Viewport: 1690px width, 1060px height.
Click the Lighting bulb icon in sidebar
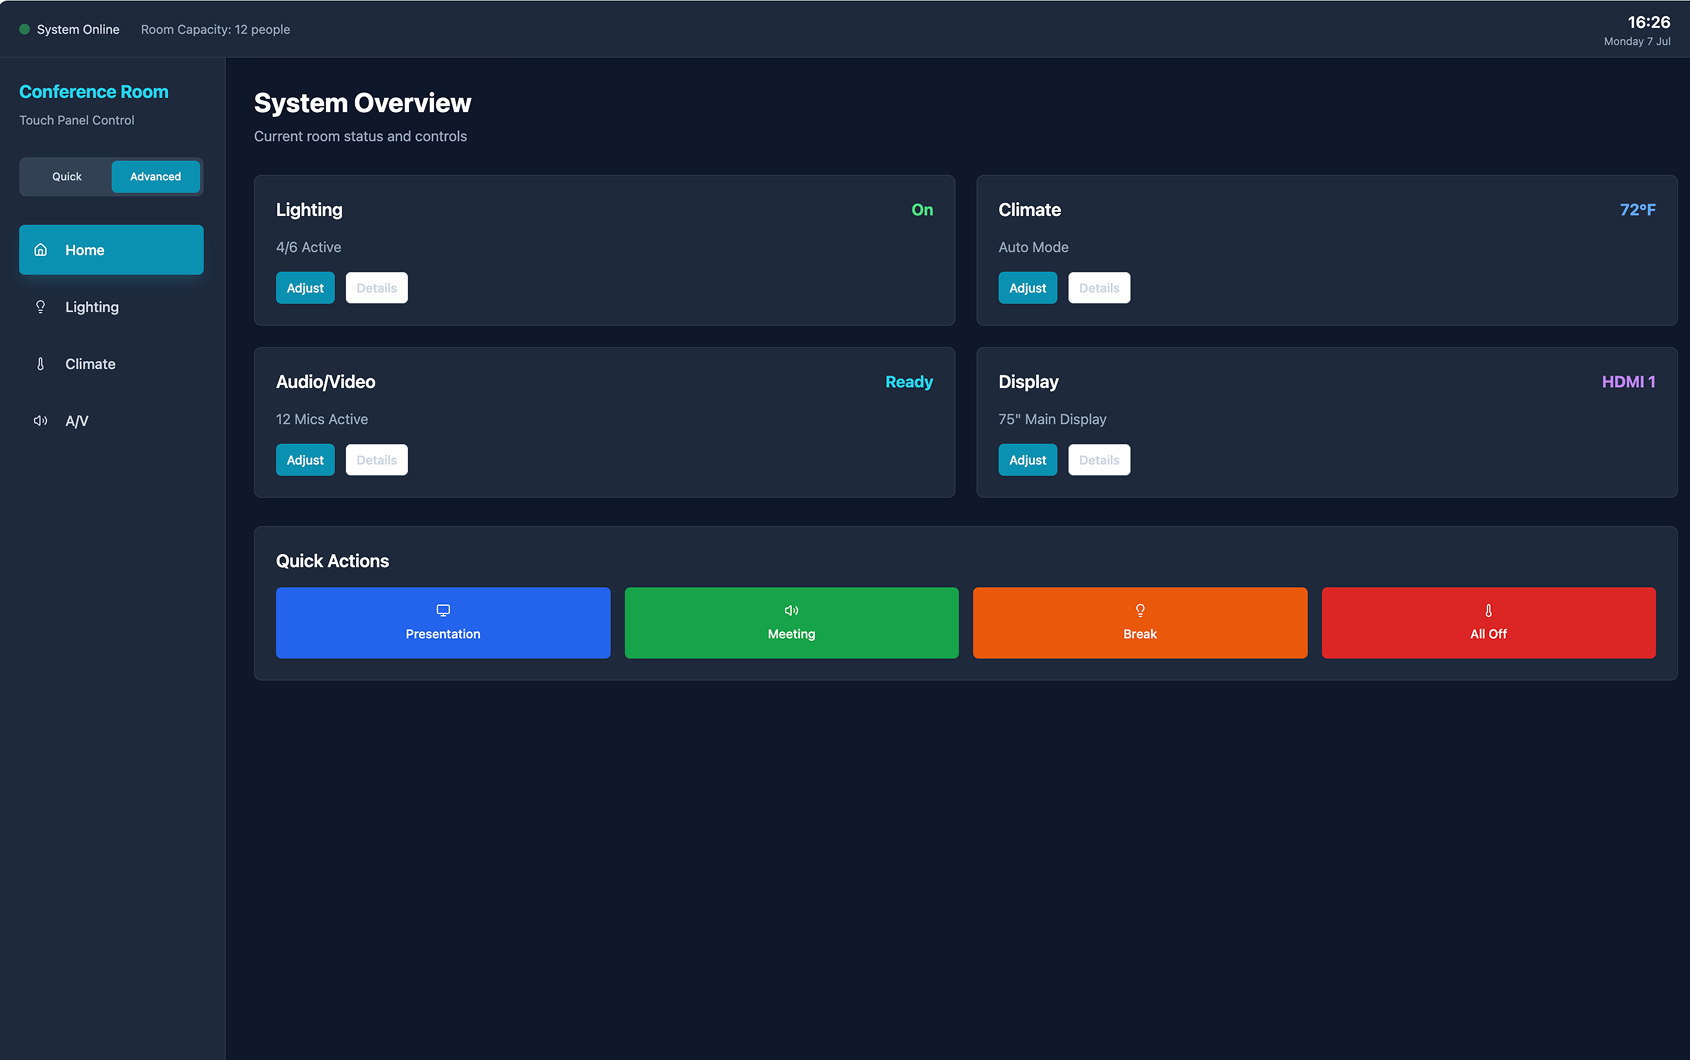tap(40, 307)
